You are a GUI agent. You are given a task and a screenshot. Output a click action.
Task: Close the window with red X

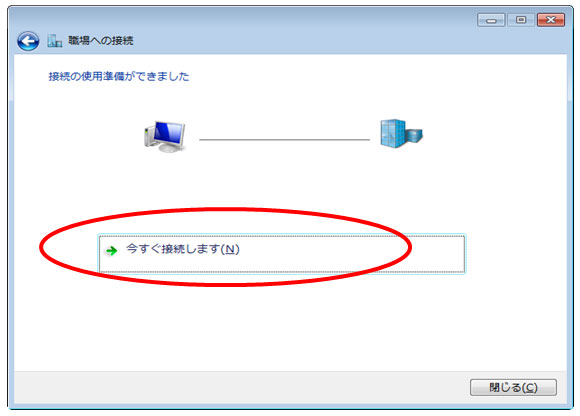[x=551, y=20]
